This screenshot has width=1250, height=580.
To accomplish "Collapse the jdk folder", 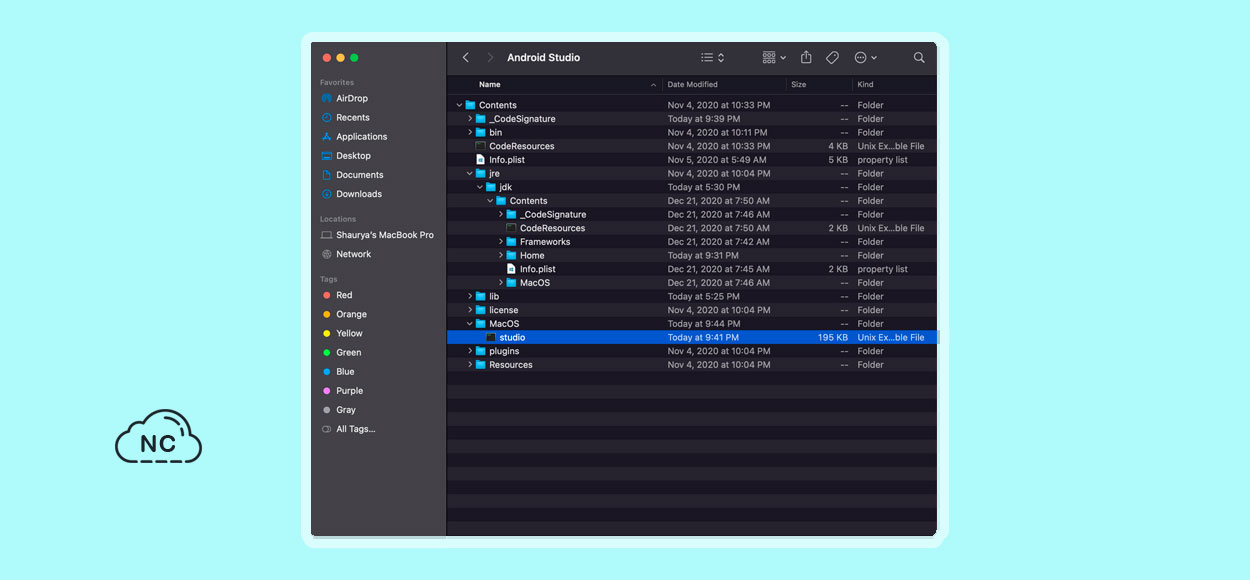I will pyautogui.click(x=480, y=187).
